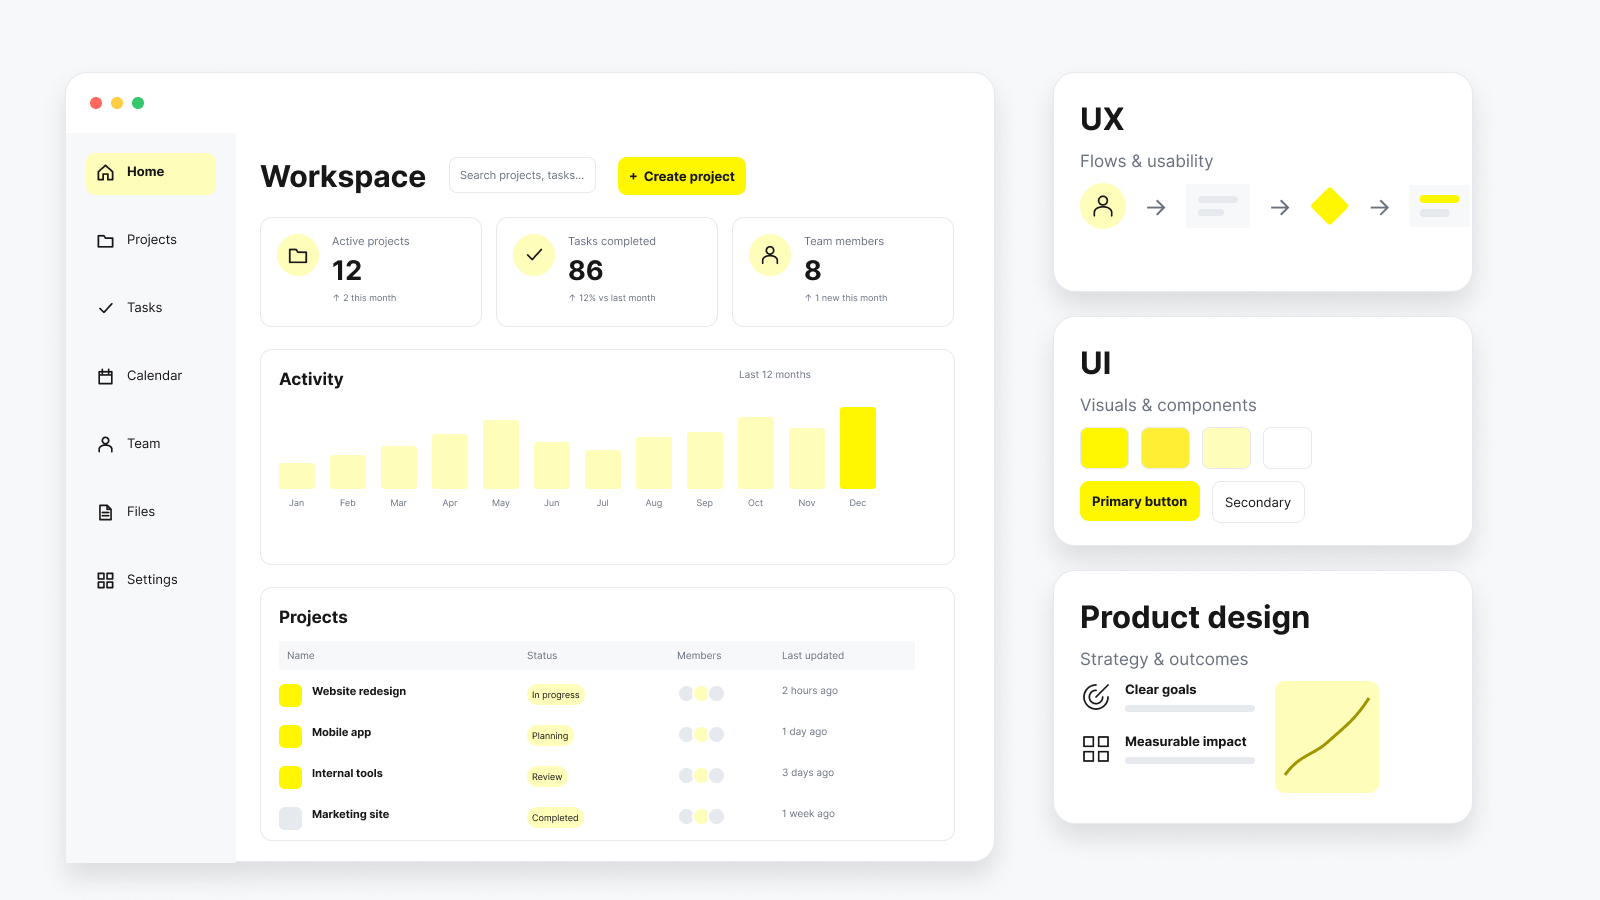Select the May bar in Activity chart
1600x900 pixels.
coord(501,454)
